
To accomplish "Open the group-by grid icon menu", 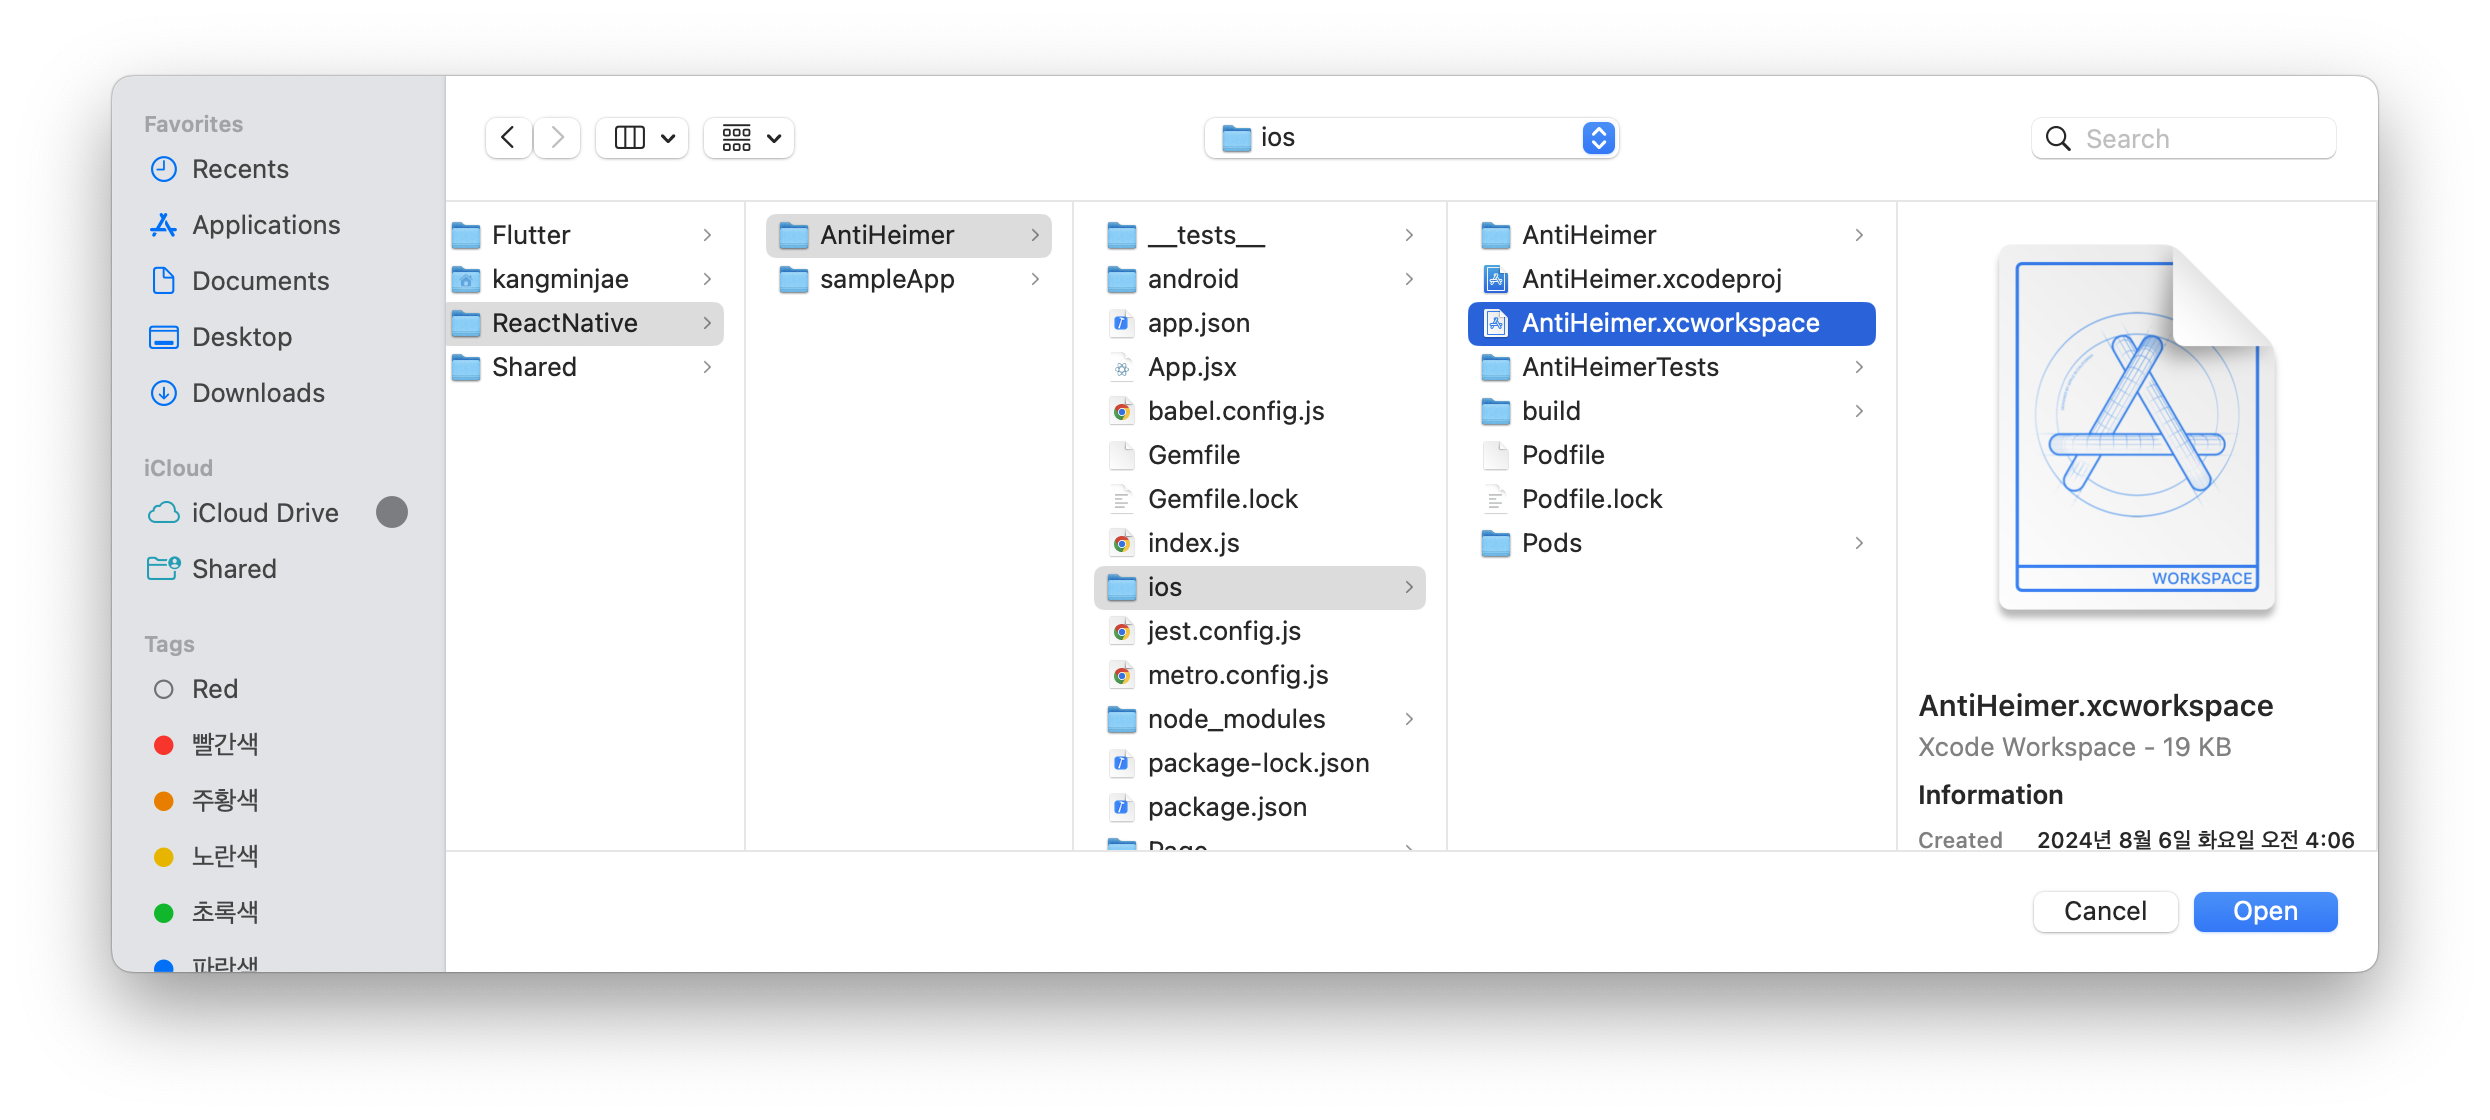I will point(749,138).
